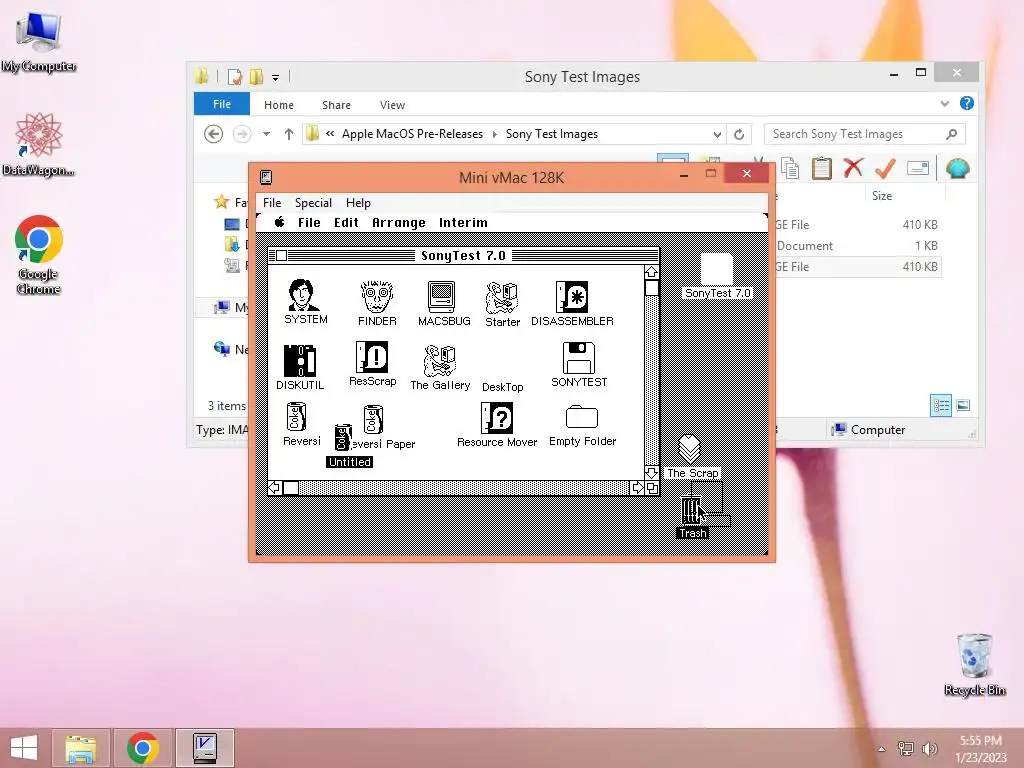
Task: Click SonyTest window scroll right arrow
Action: click(637, 488)
